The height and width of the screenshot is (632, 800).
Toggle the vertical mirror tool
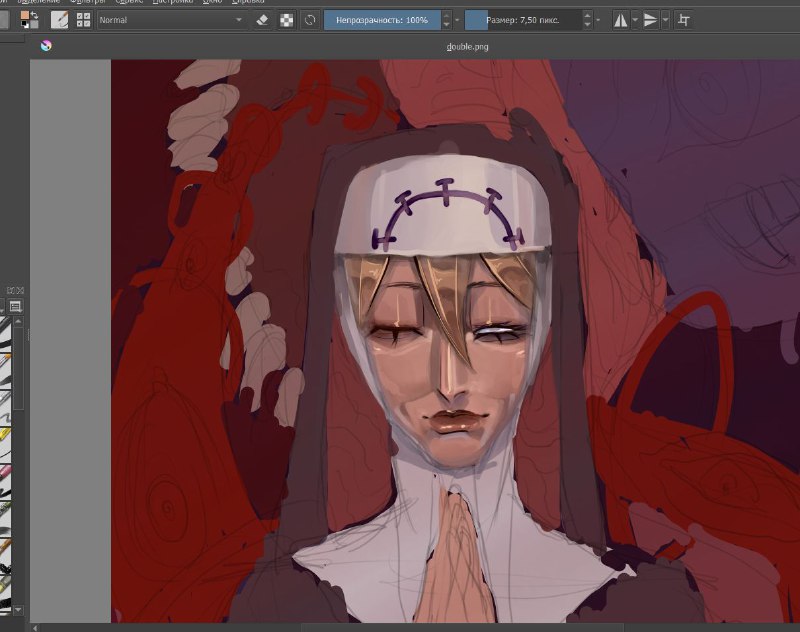tap(651, 20)
